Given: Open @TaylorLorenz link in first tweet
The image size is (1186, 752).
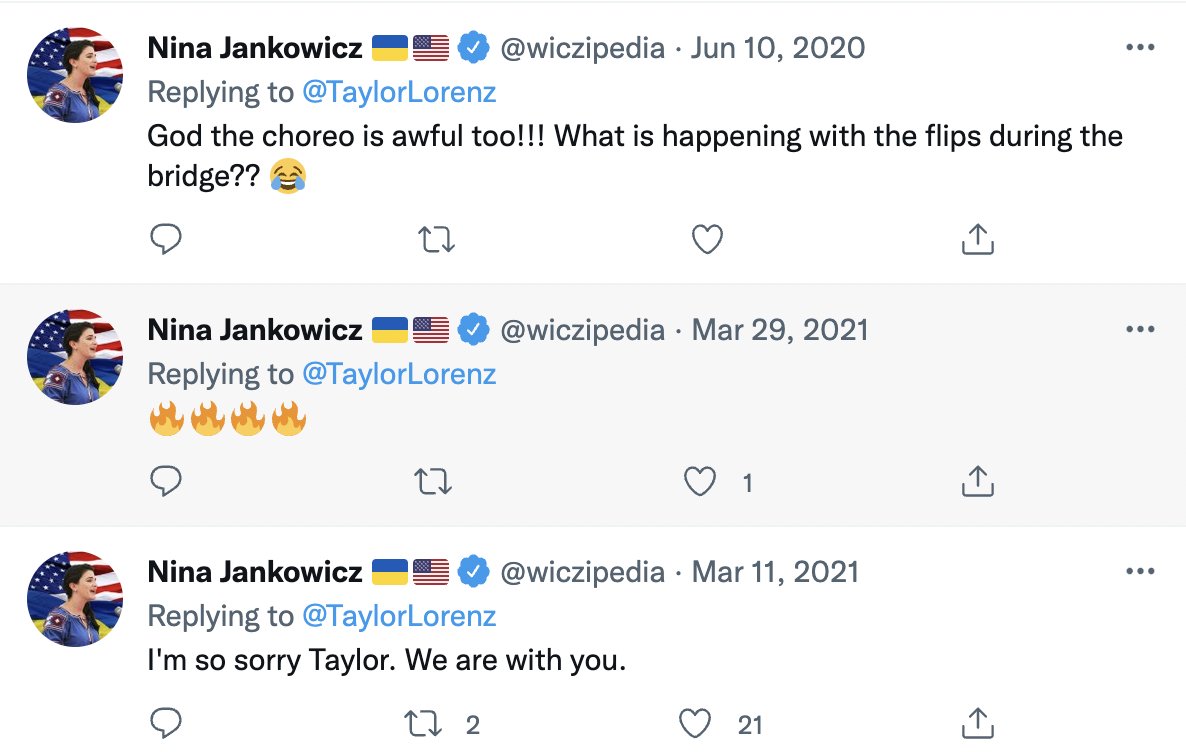Looking at the screenshot, I should click(x=399, y=92).
